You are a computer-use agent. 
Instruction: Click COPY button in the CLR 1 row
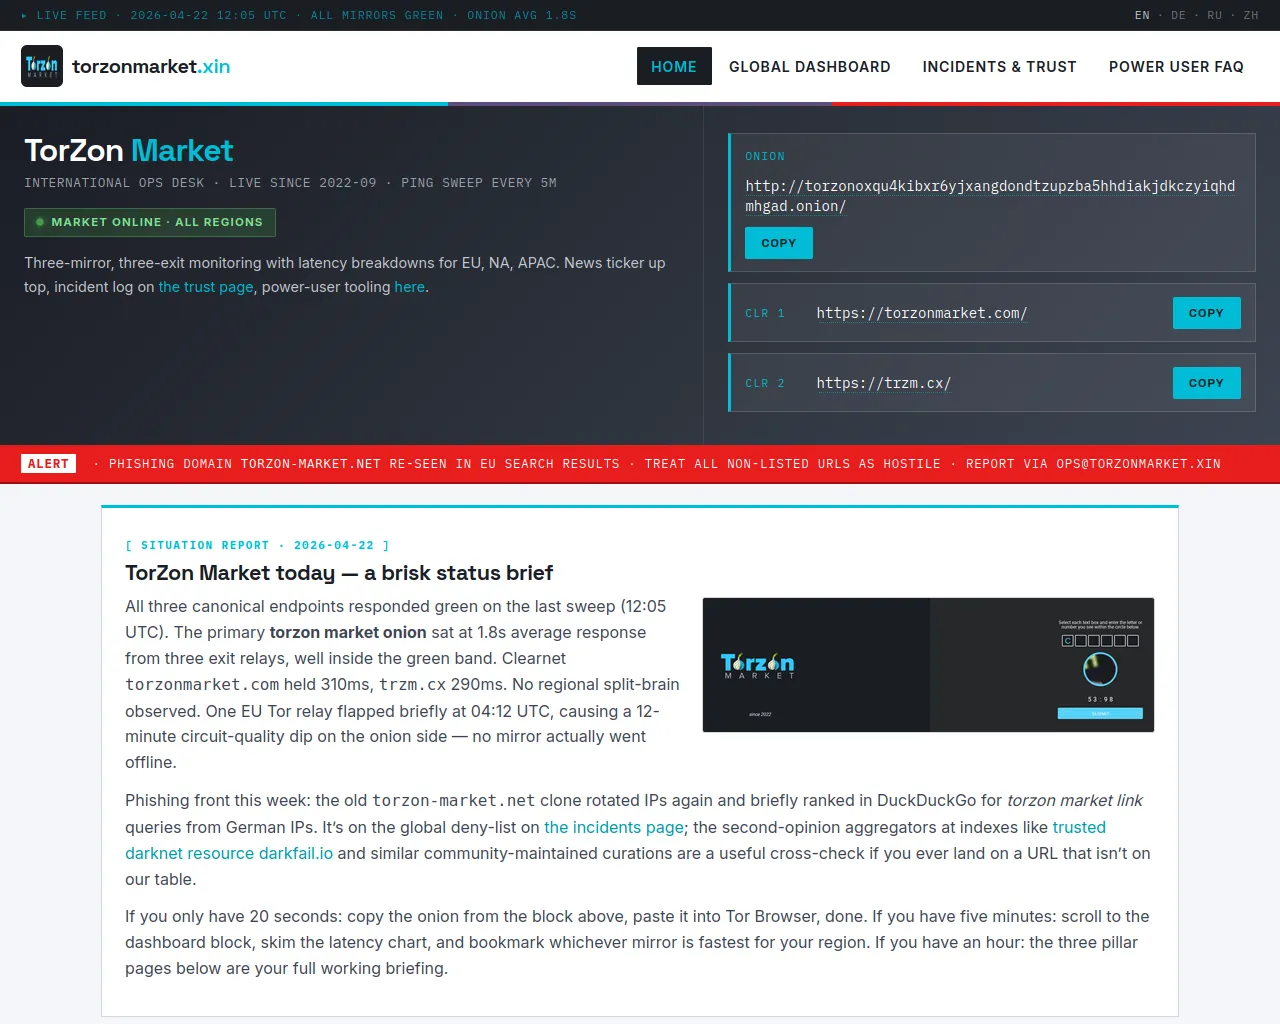[x=1206, y=313]
